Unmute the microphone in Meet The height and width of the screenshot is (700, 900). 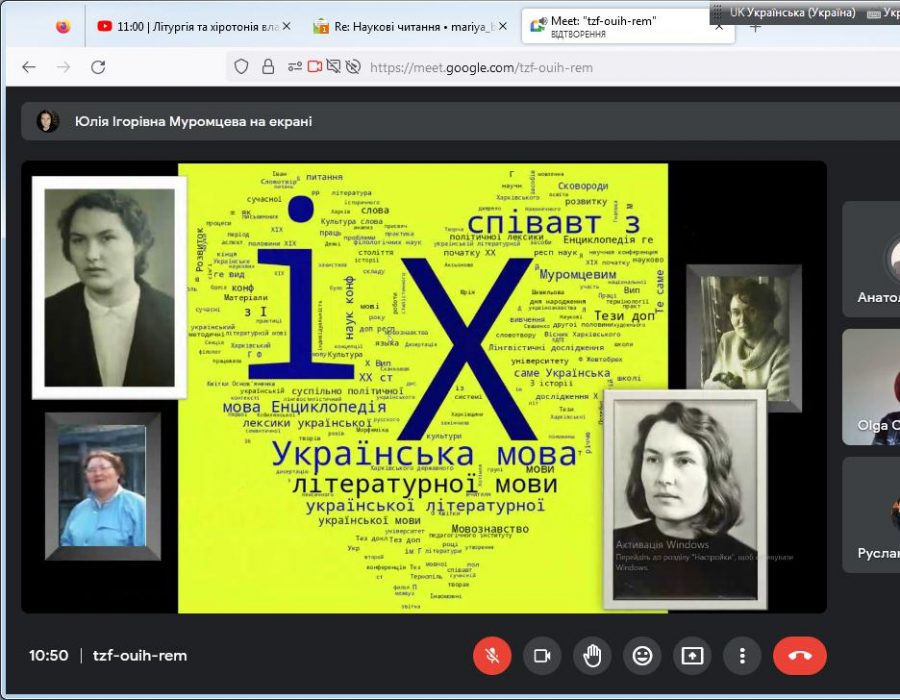click(x=491, y=656)
